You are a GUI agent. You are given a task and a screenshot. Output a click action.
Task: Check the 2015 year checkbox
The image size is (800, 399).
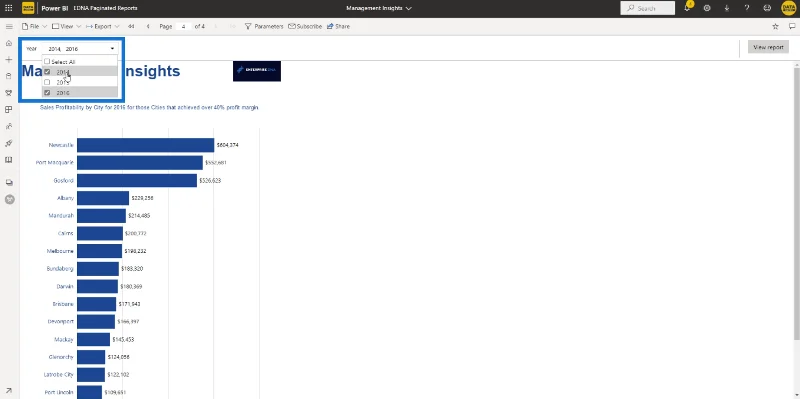point(47,82)
